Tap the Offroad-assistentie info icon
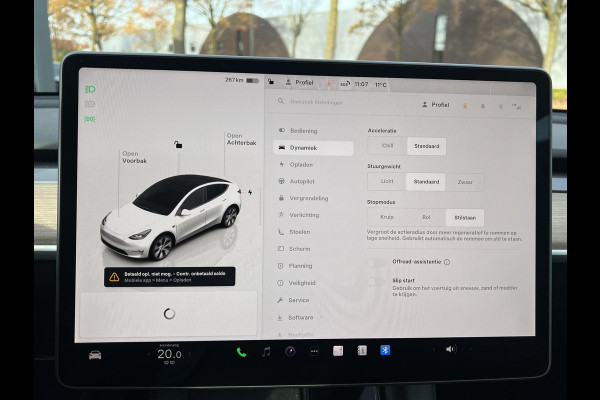Viewport: 600px width, 400px height. pos(447,262)
